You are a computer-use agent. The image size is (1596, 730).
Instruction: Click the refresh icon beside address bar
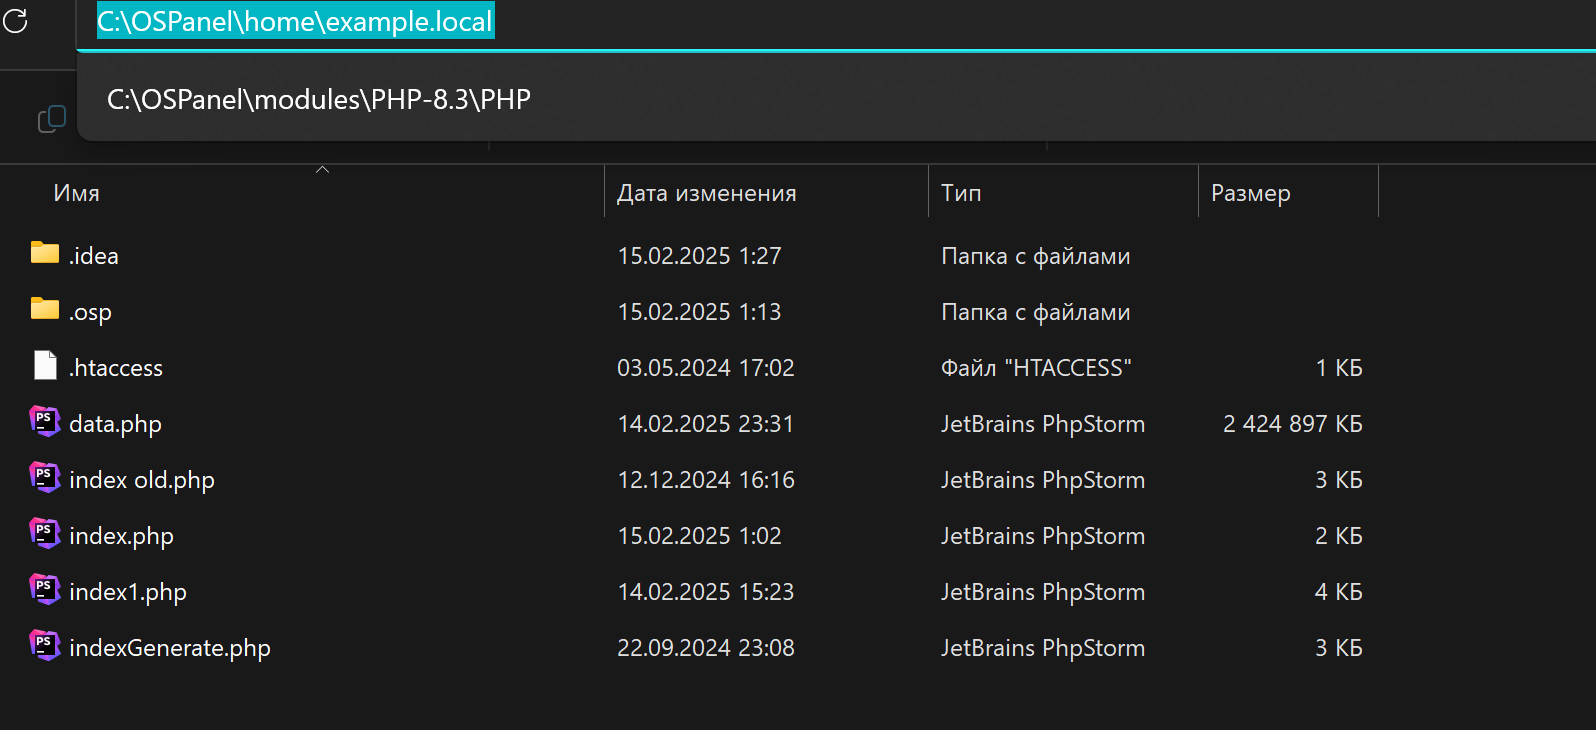click(x=15, y=21)
